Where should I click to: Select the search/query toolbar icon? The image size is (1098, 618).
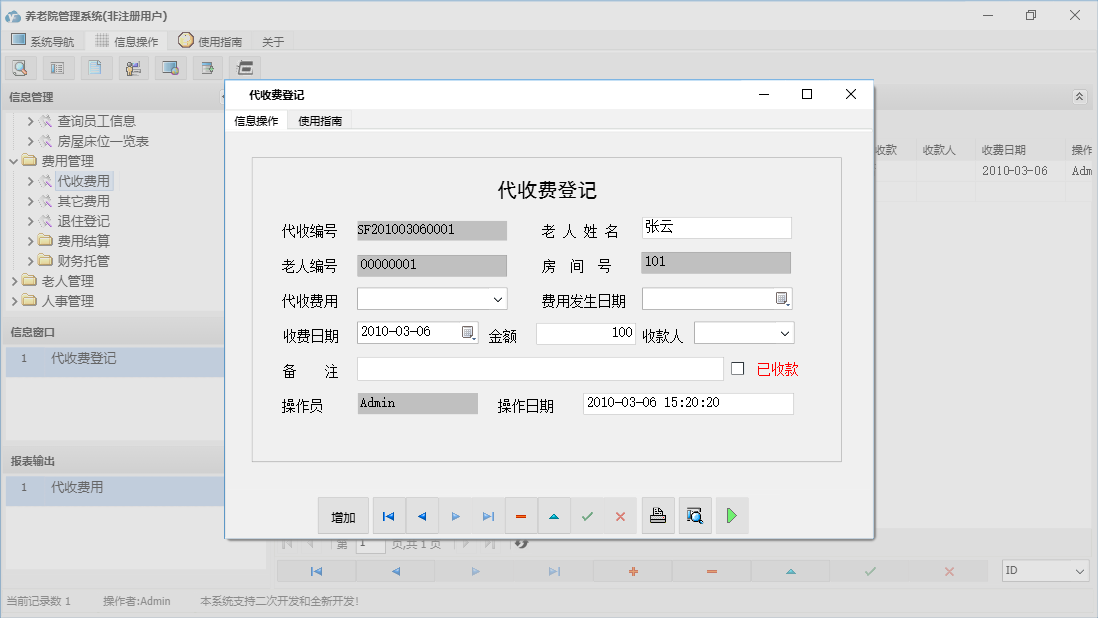pyautogui.click(x=21, y=67)
